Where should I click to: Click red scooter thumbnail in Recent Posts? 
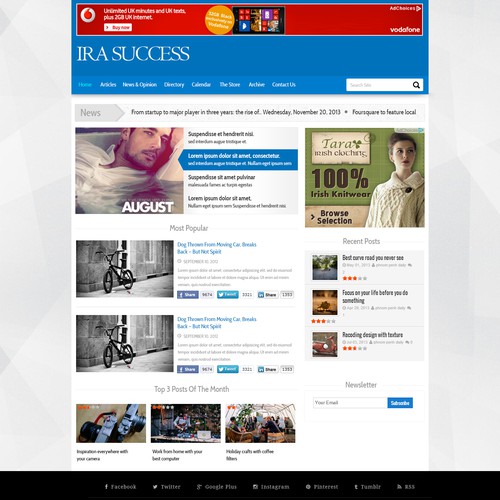(x=325, y=345)
